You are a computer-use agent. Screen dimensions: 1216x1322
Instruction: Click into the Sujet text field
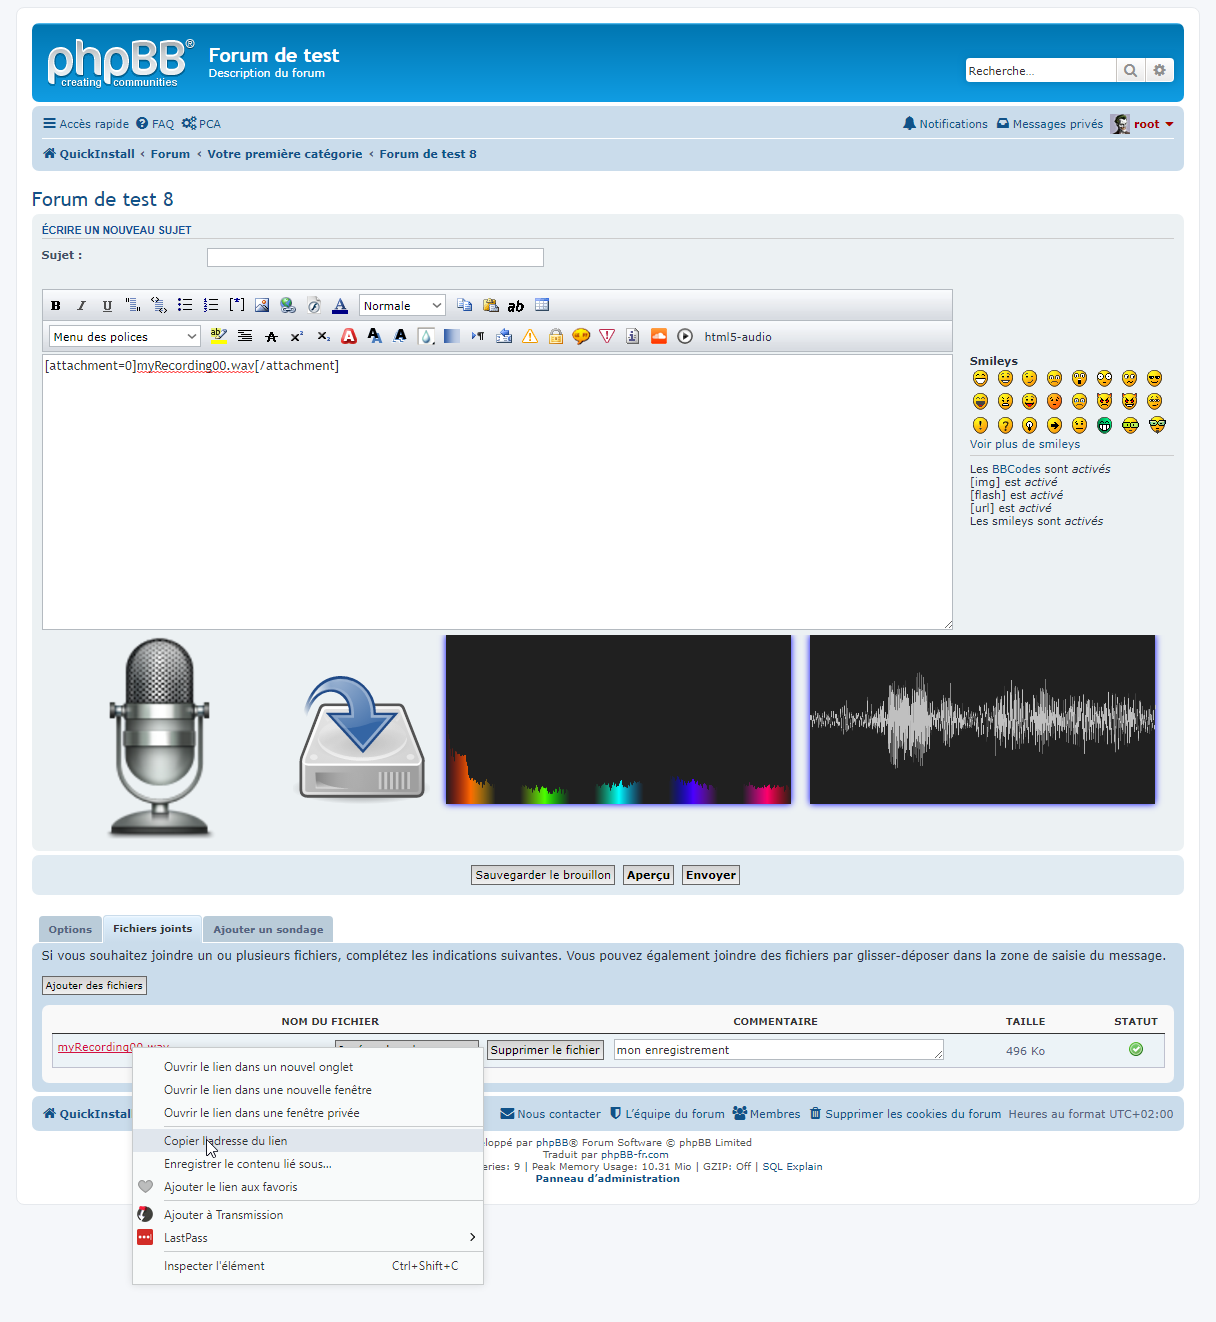pyautogui.click(x=375, y=258)
